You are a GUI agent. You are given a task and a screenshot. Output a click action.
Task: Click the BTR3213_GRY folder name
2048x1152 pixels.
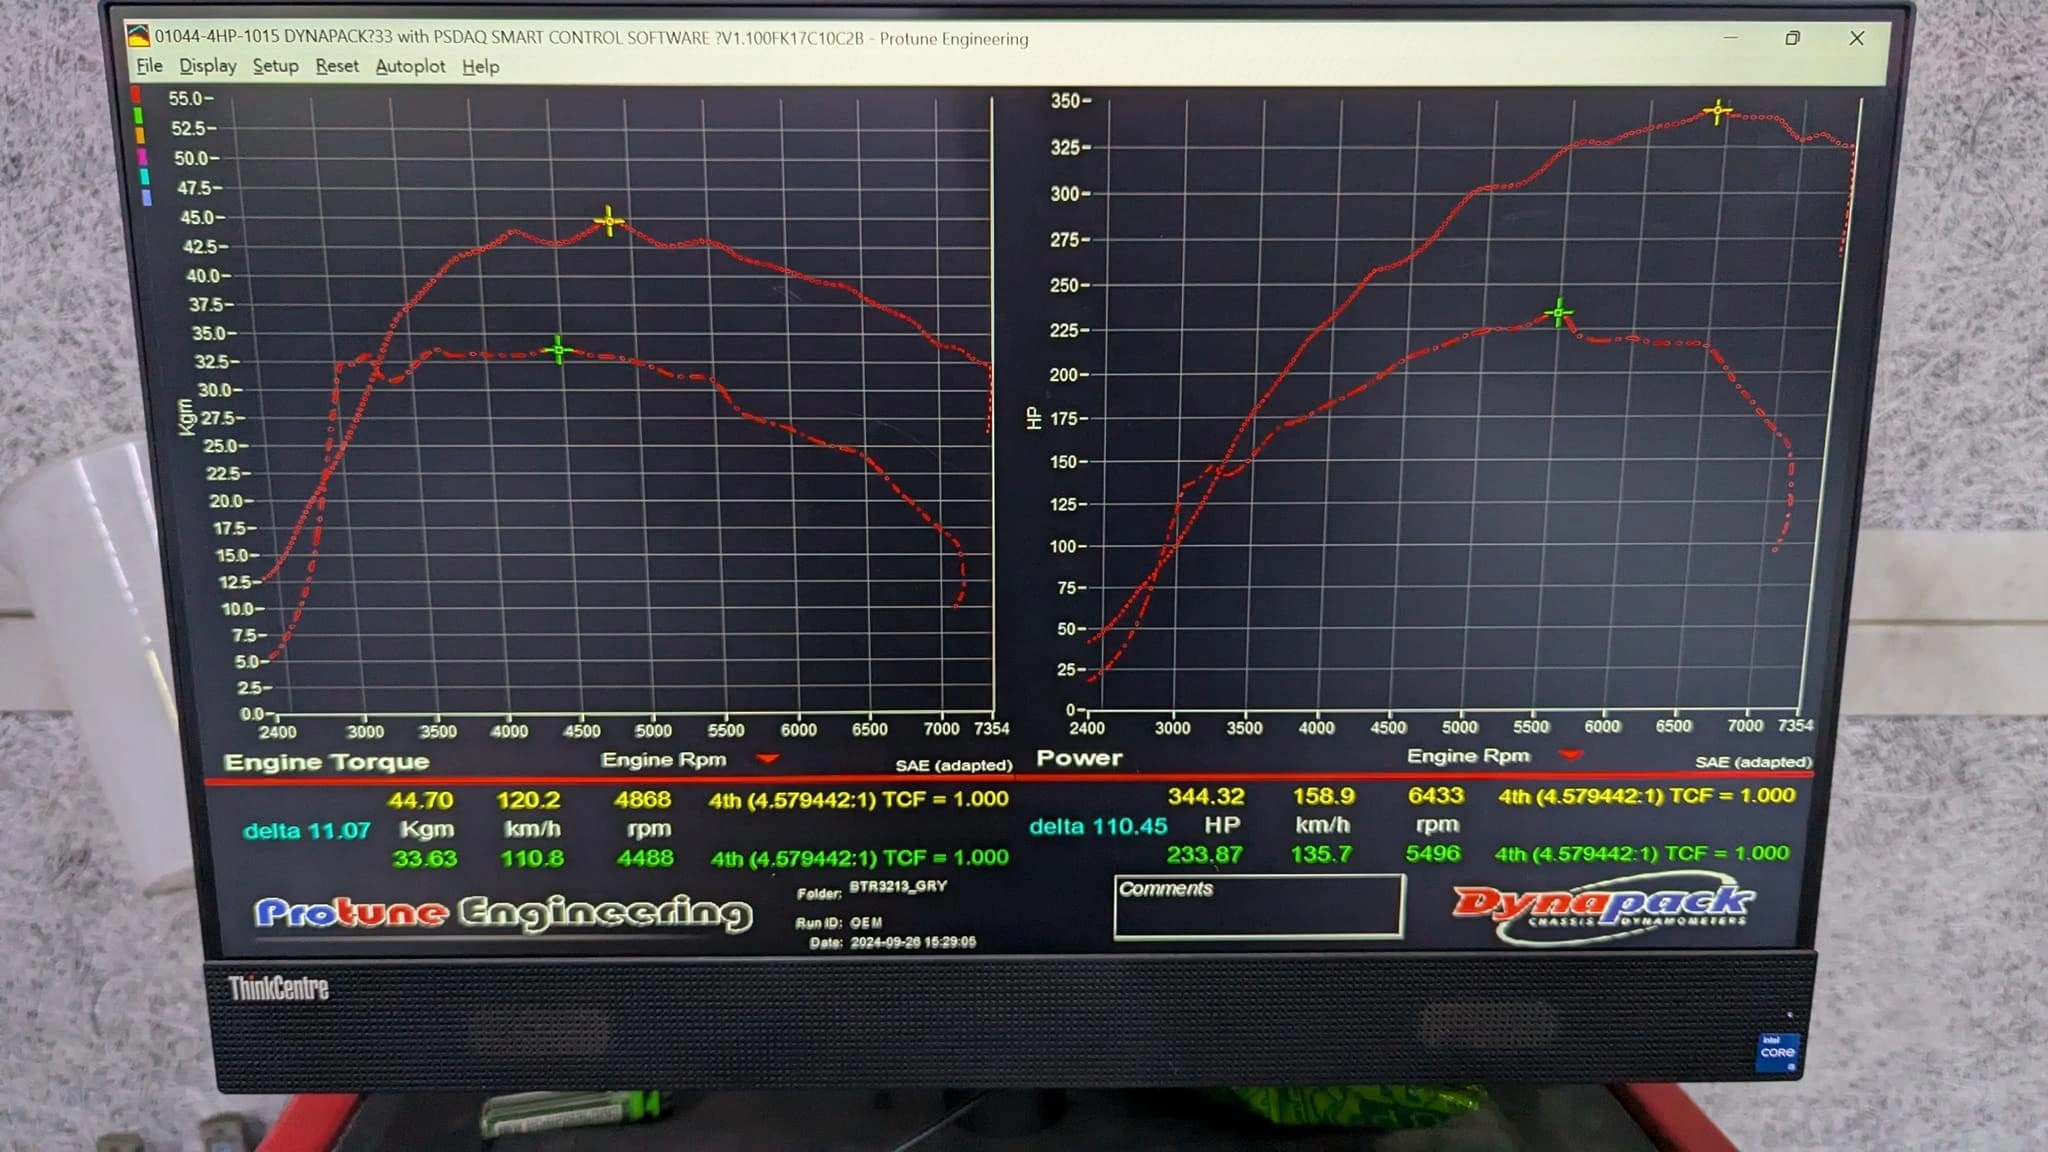click(897, 886)
